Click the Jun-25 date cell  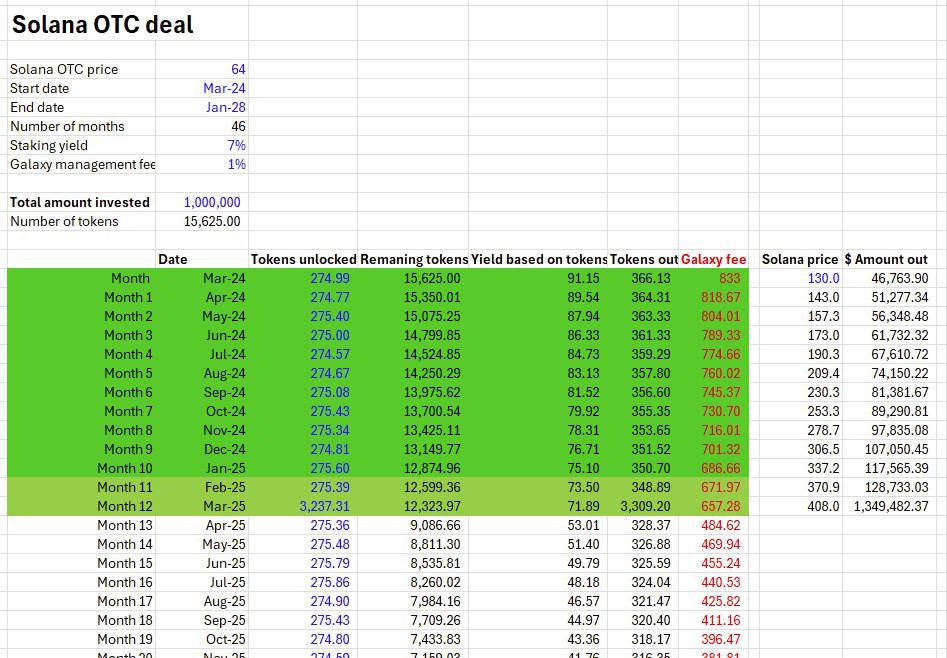(225, 564)
